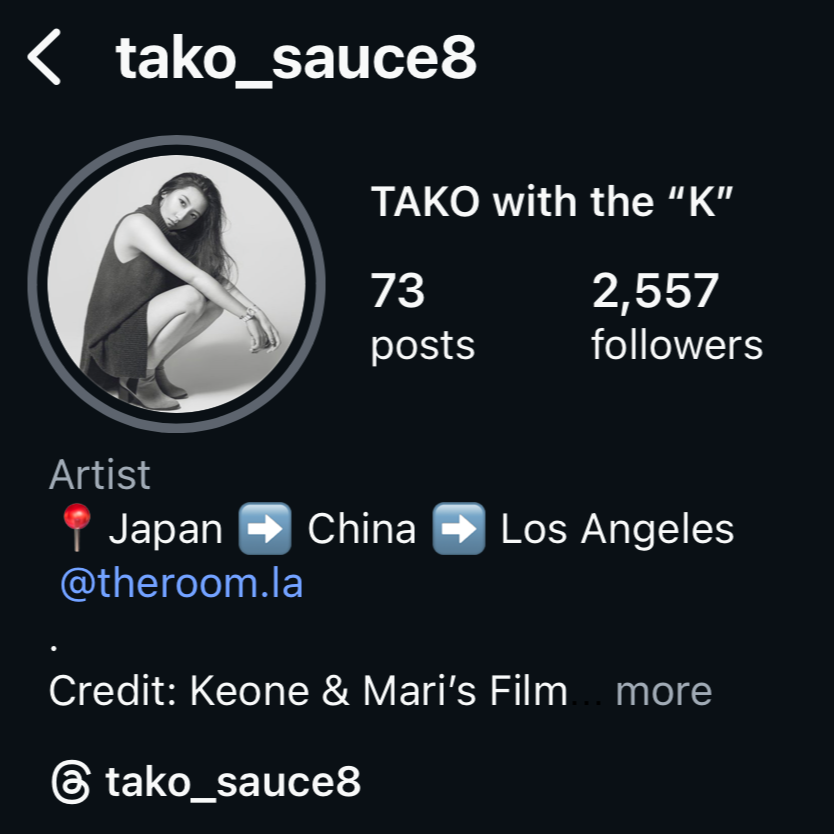Go back using the left chevron arrow
Viewport: 834px width, 834px height.
[x=44, y=57]
